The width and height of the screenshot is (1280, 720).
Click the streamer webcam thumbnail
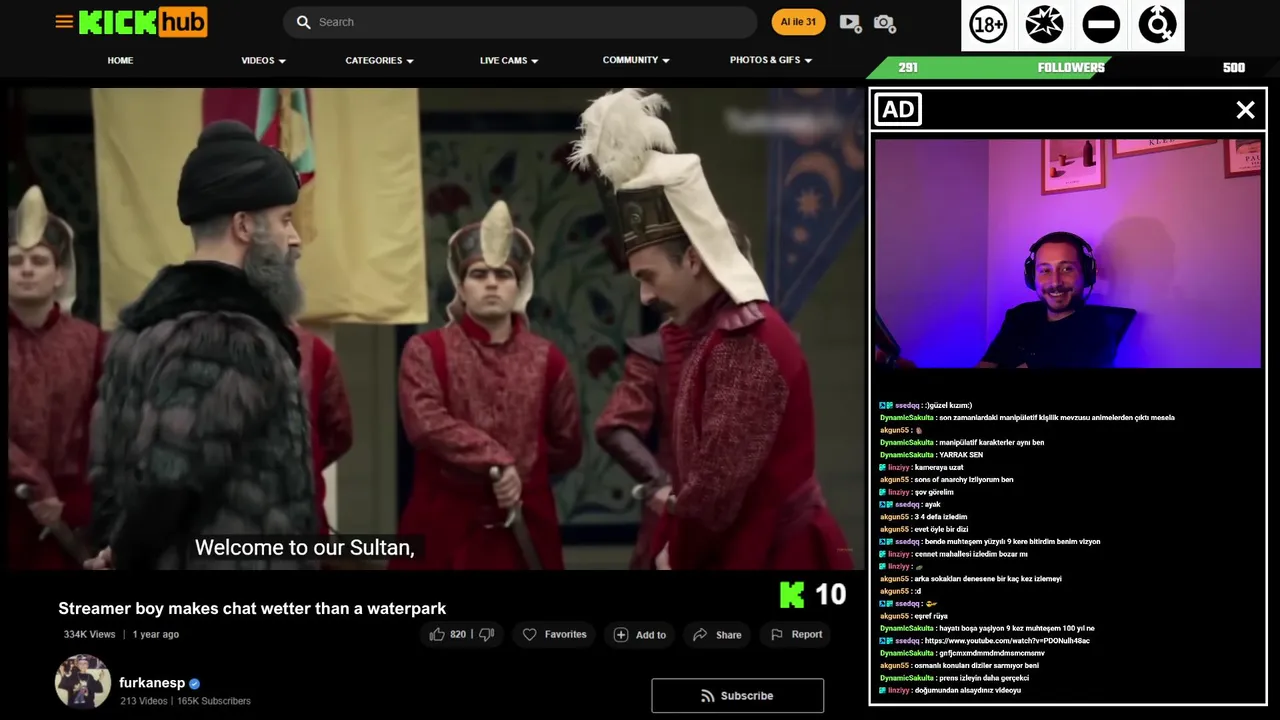1068,254
